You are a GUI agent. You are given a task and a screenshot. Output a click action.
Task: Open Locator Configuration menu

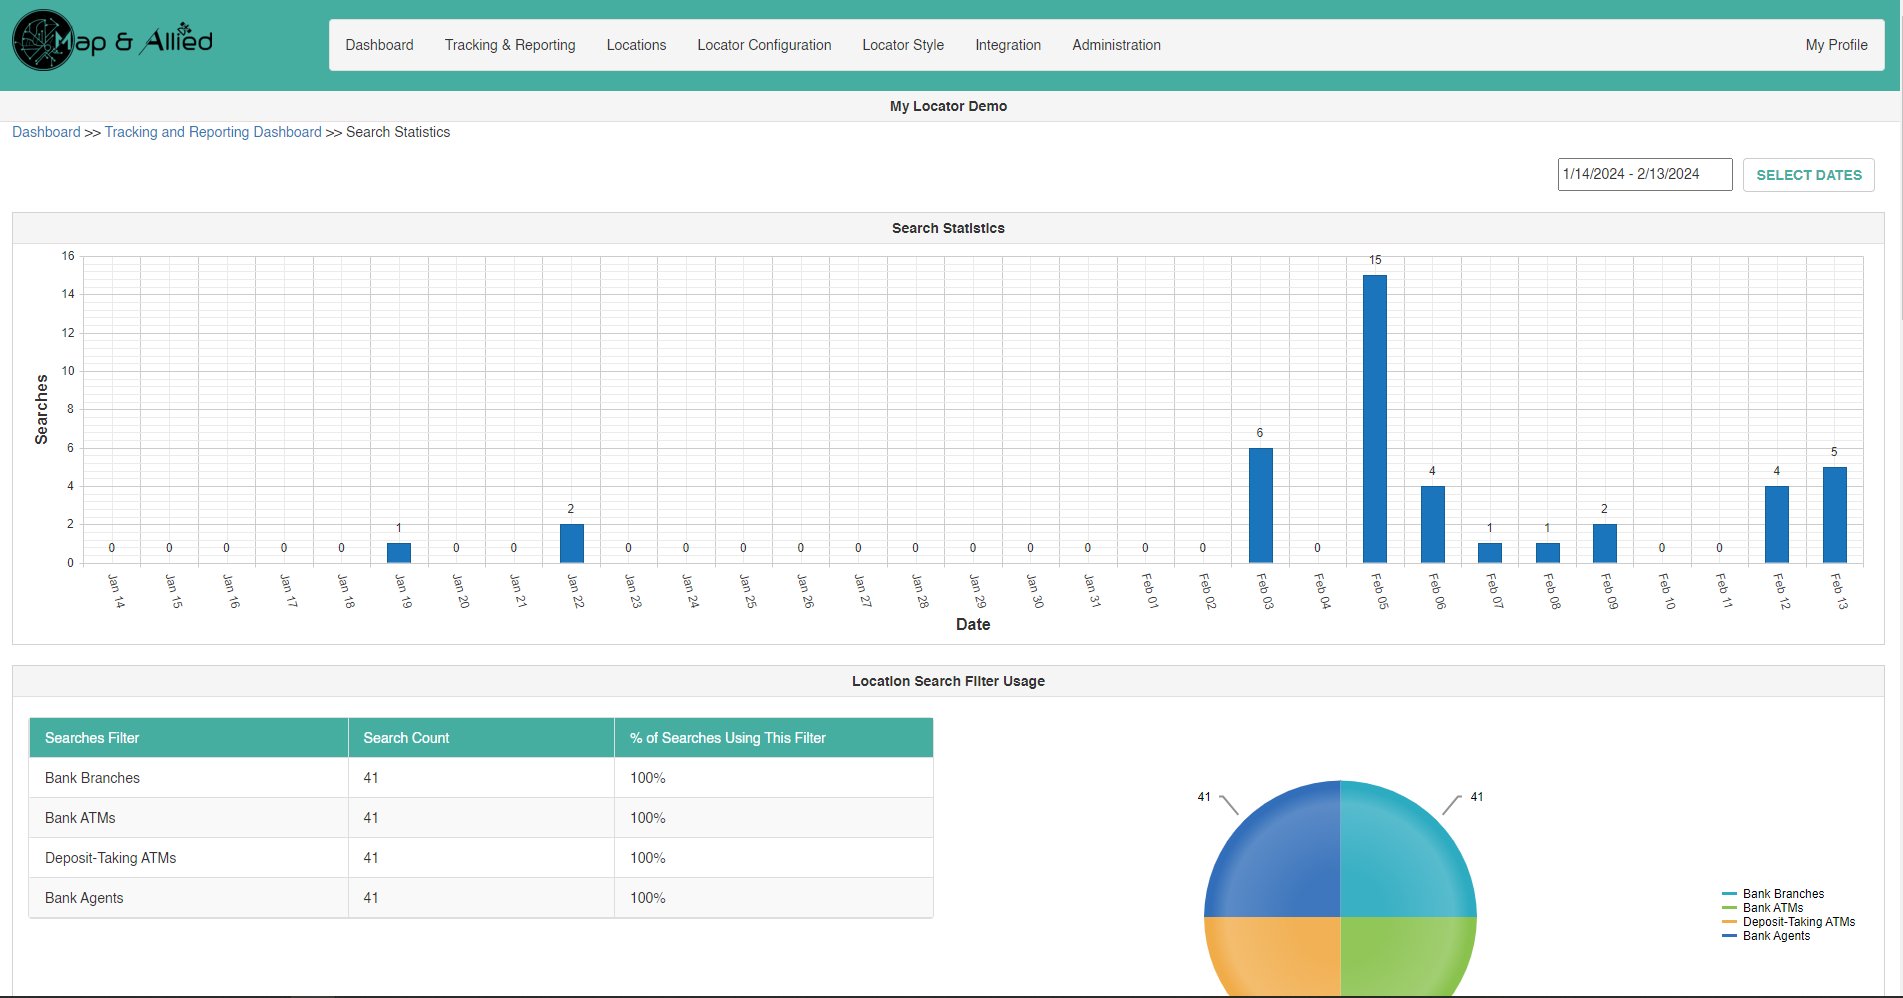pos(764,45)
